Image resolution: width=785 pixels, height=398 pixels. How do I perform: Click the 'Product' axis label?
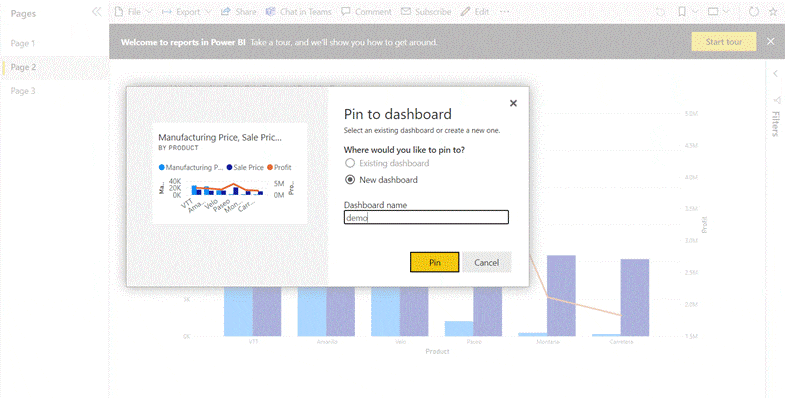pyautogui.click(x=437, y=351)
